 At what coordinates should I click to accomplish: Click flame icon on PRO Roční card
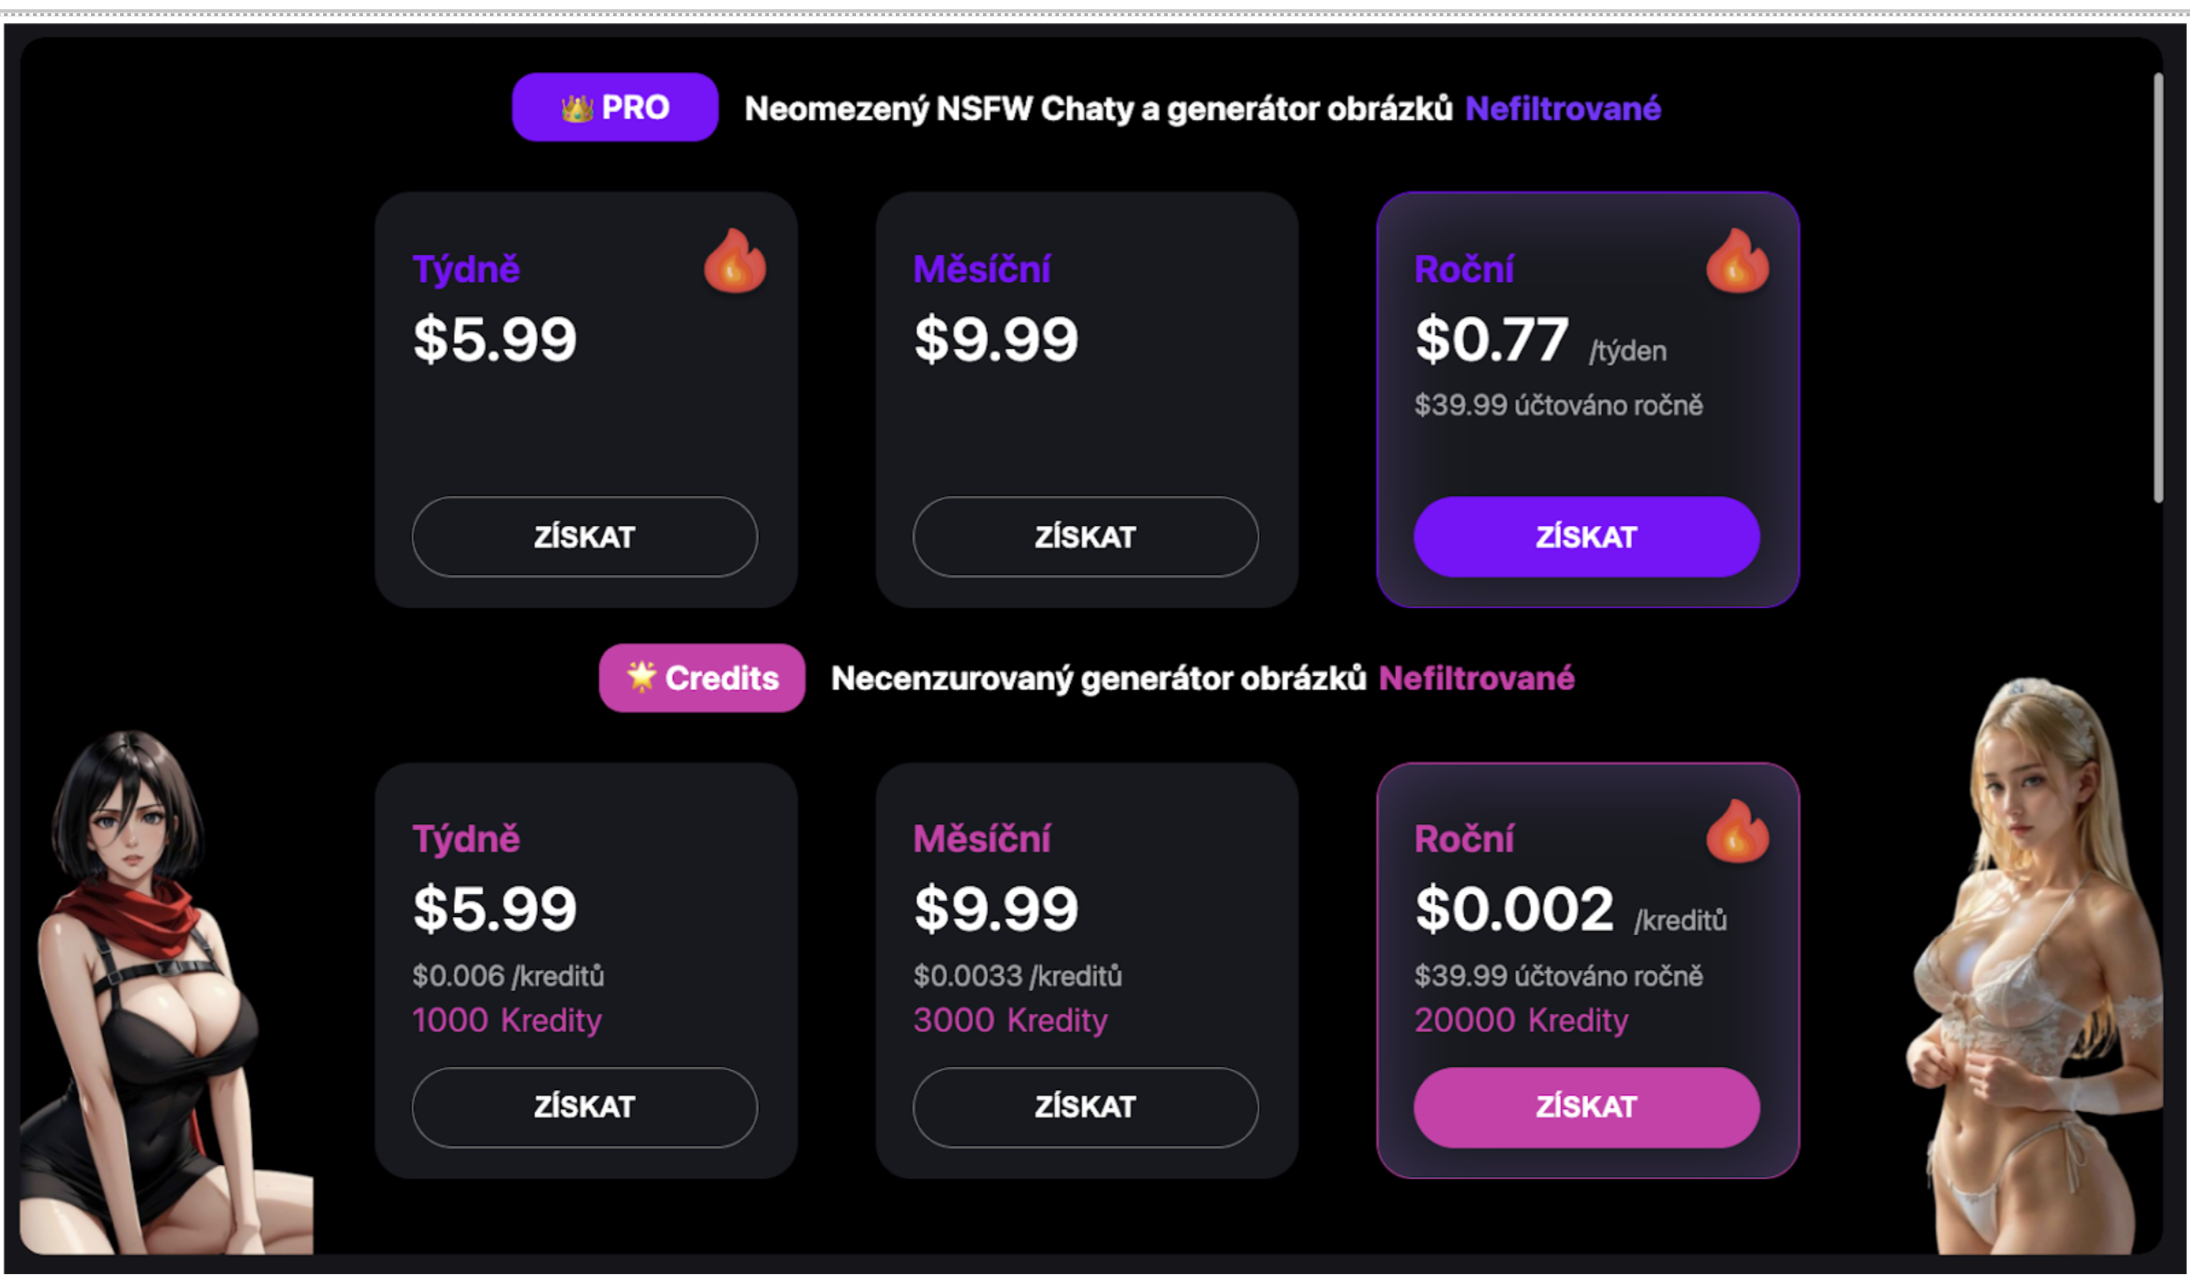click(x=1738, y=260)
